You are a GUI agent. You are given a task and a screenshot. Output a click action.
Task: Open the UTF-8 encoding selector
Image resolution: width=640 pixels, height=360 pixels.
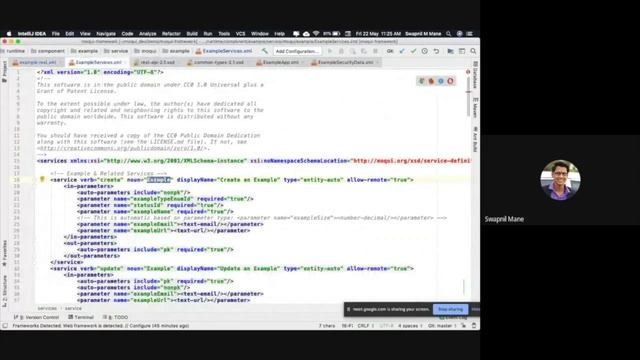[386, 326]
